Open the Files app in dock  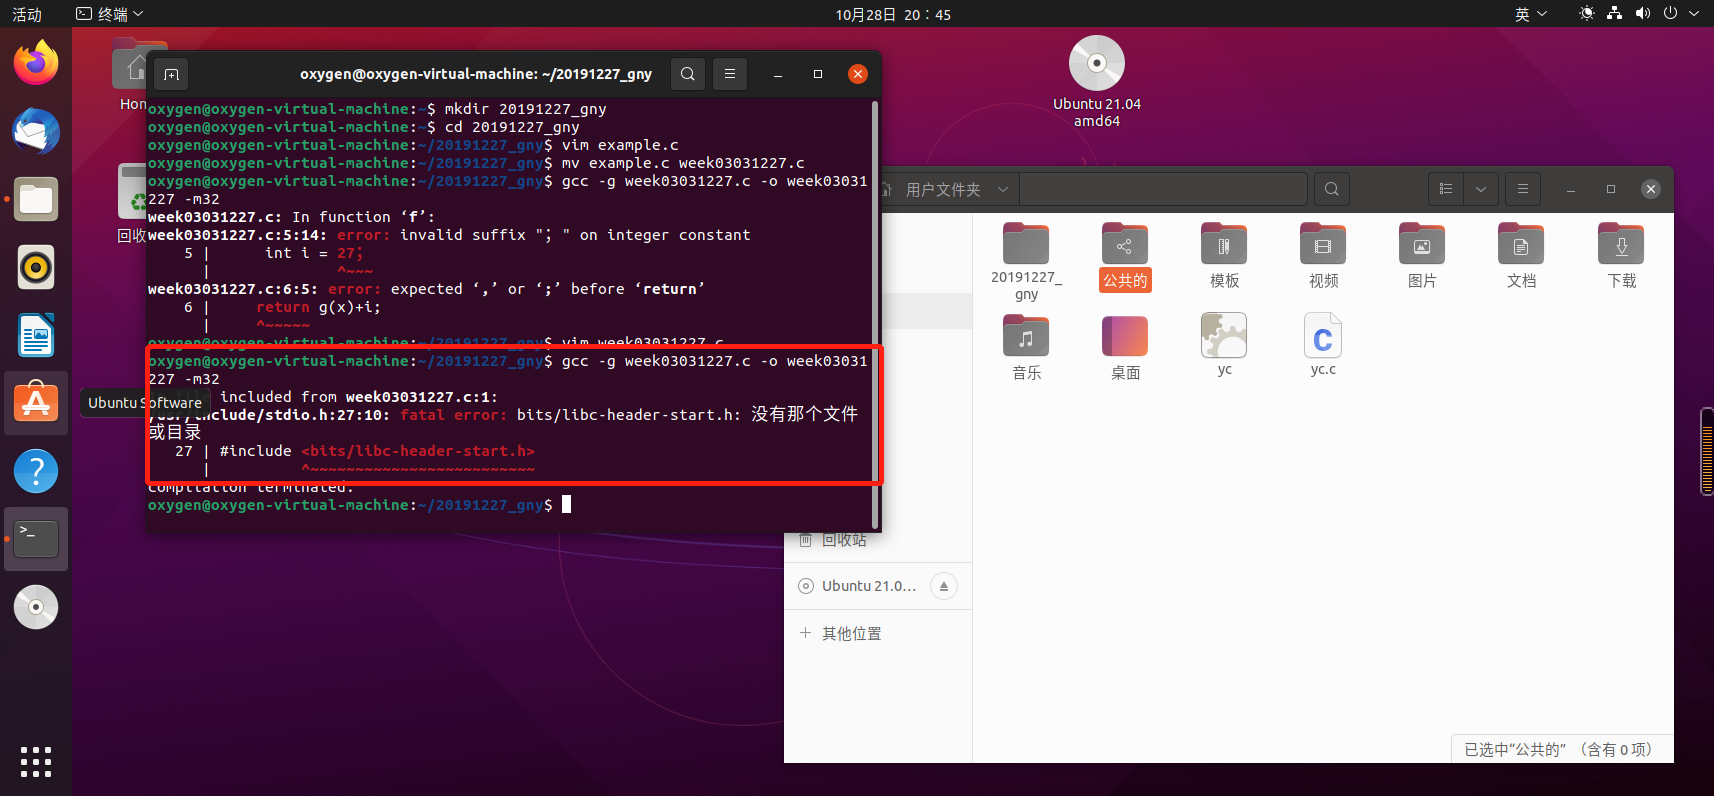(x=36, y=199)
